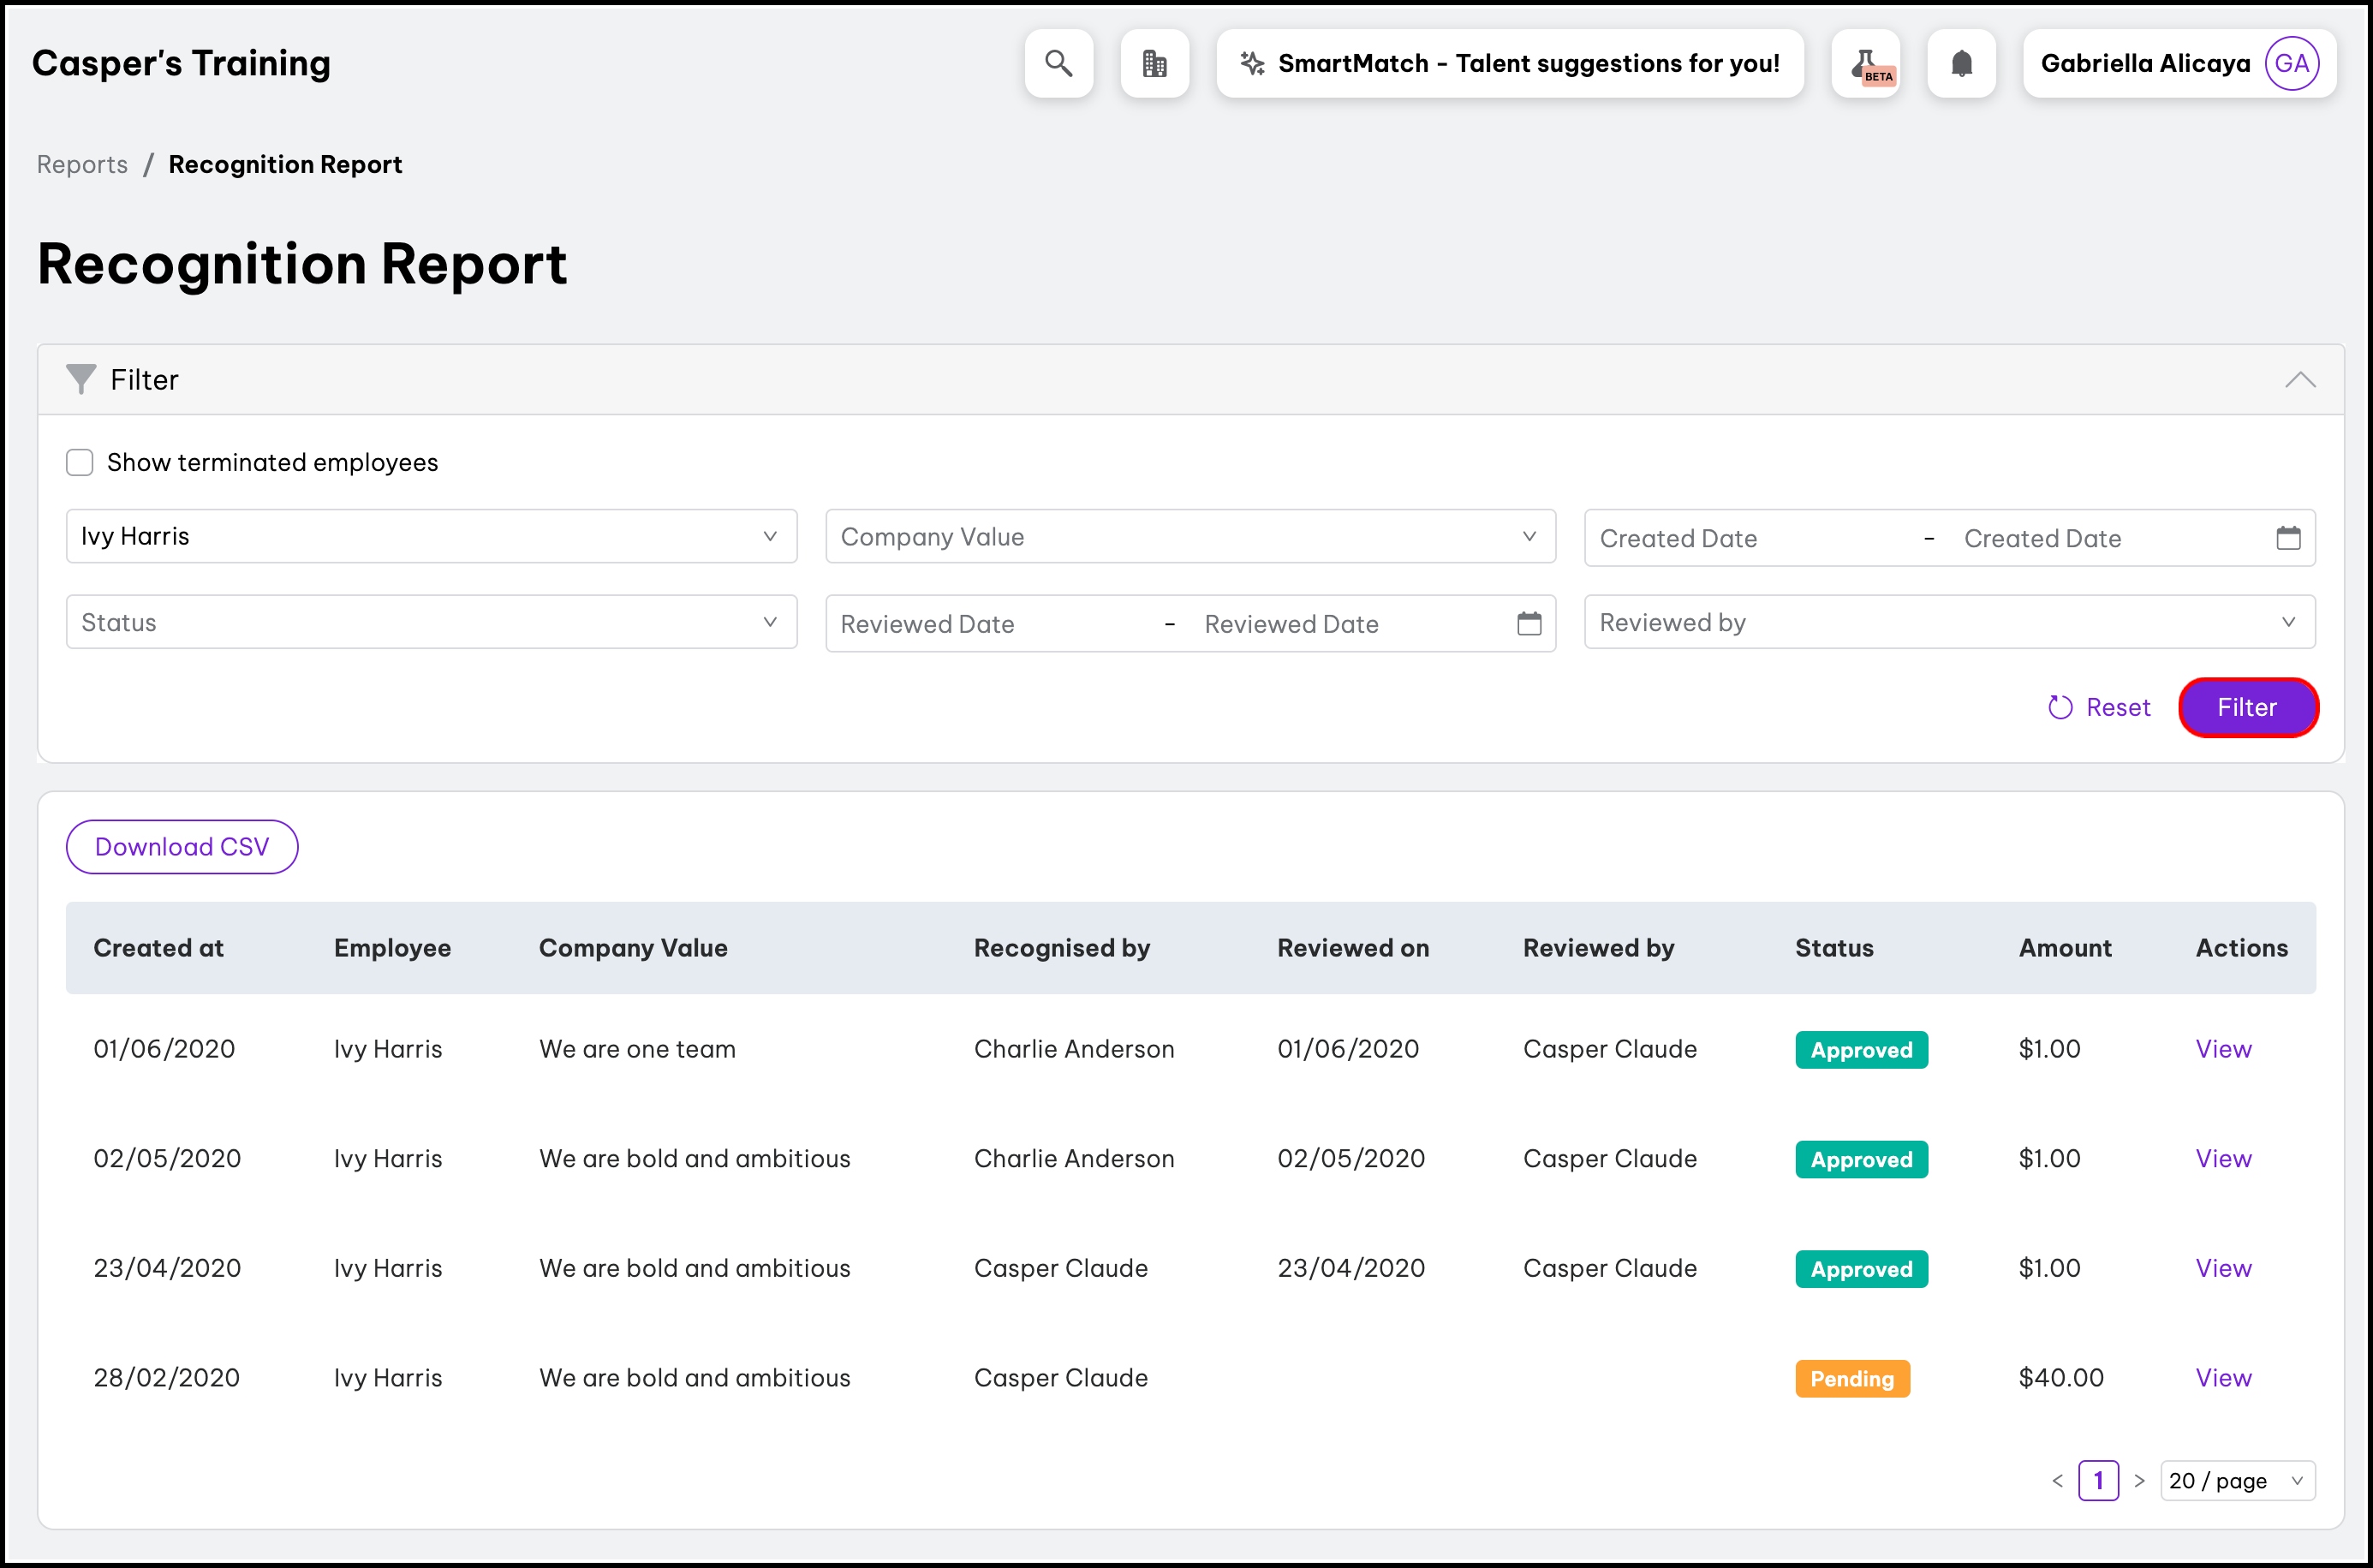Expand the Company Value dropdown
This screenshot has width=2373, height=1568.
[1190, 536]
